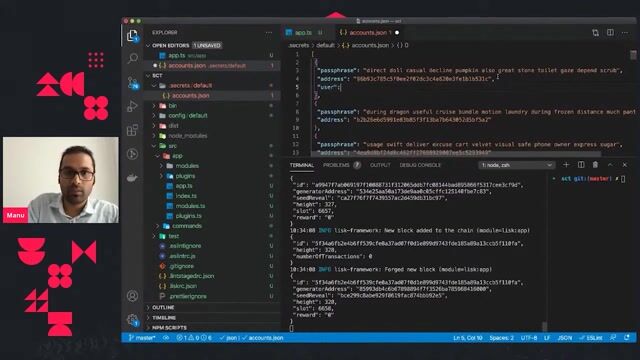Viewport: 640px width, 360px height.
Task: Open the Search view in activity bar
Action: (133, 58)
